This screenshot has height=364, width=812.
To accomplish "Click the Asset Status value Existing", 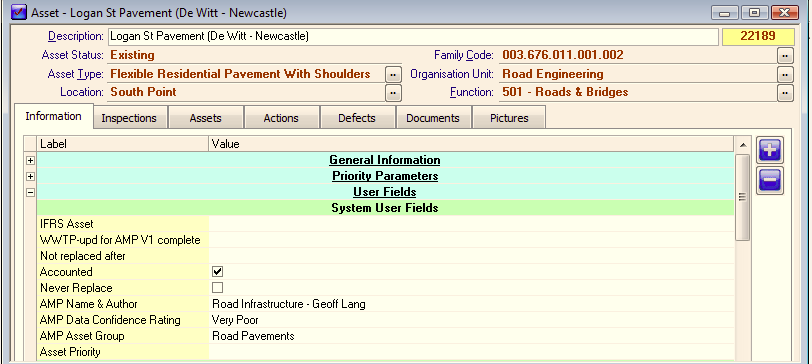I will (133, 55).
